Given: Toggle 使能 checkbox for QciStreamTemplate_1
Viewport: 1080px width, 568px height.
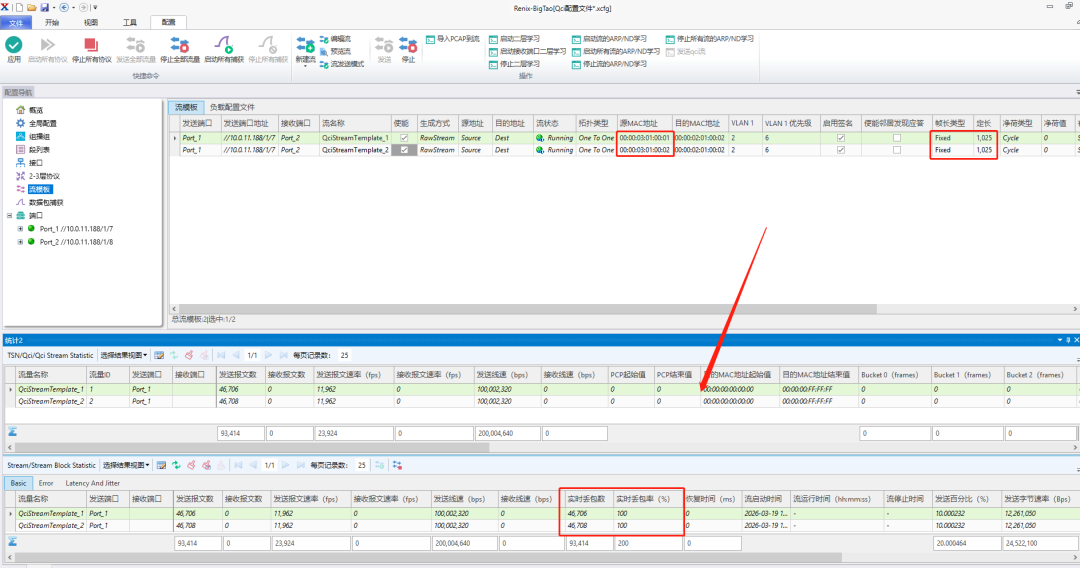Looking at the screenshot, I should [x=404, y=138].
